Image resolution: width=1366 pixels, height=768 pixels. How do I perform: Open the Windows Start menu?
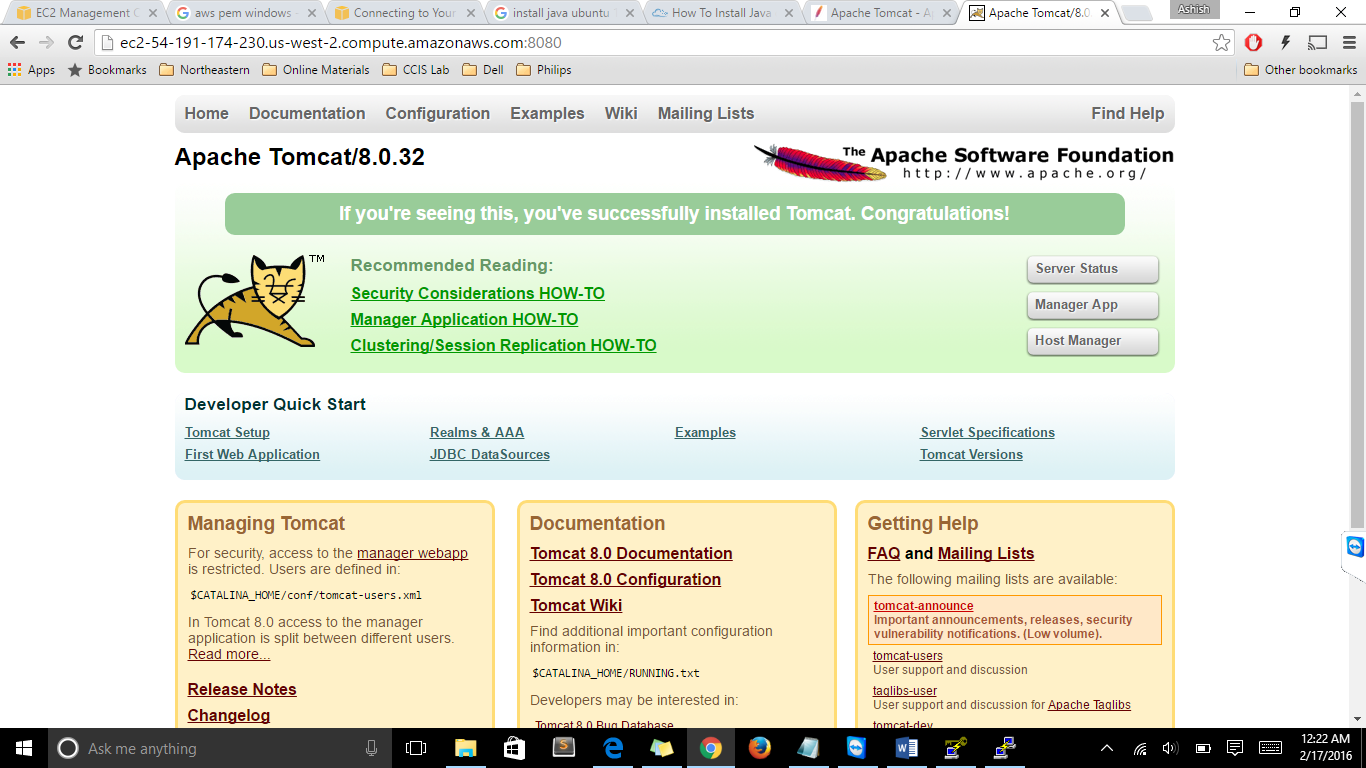click(24, 748)
